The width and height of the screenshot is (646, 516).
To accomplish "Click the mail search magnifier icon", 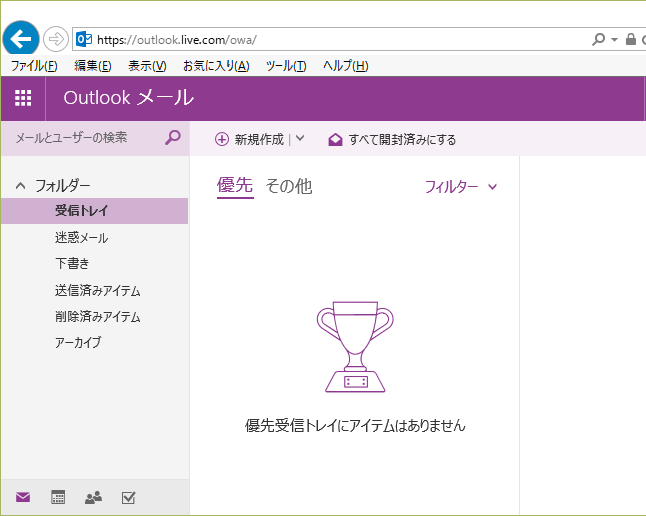I will (173, 137).
